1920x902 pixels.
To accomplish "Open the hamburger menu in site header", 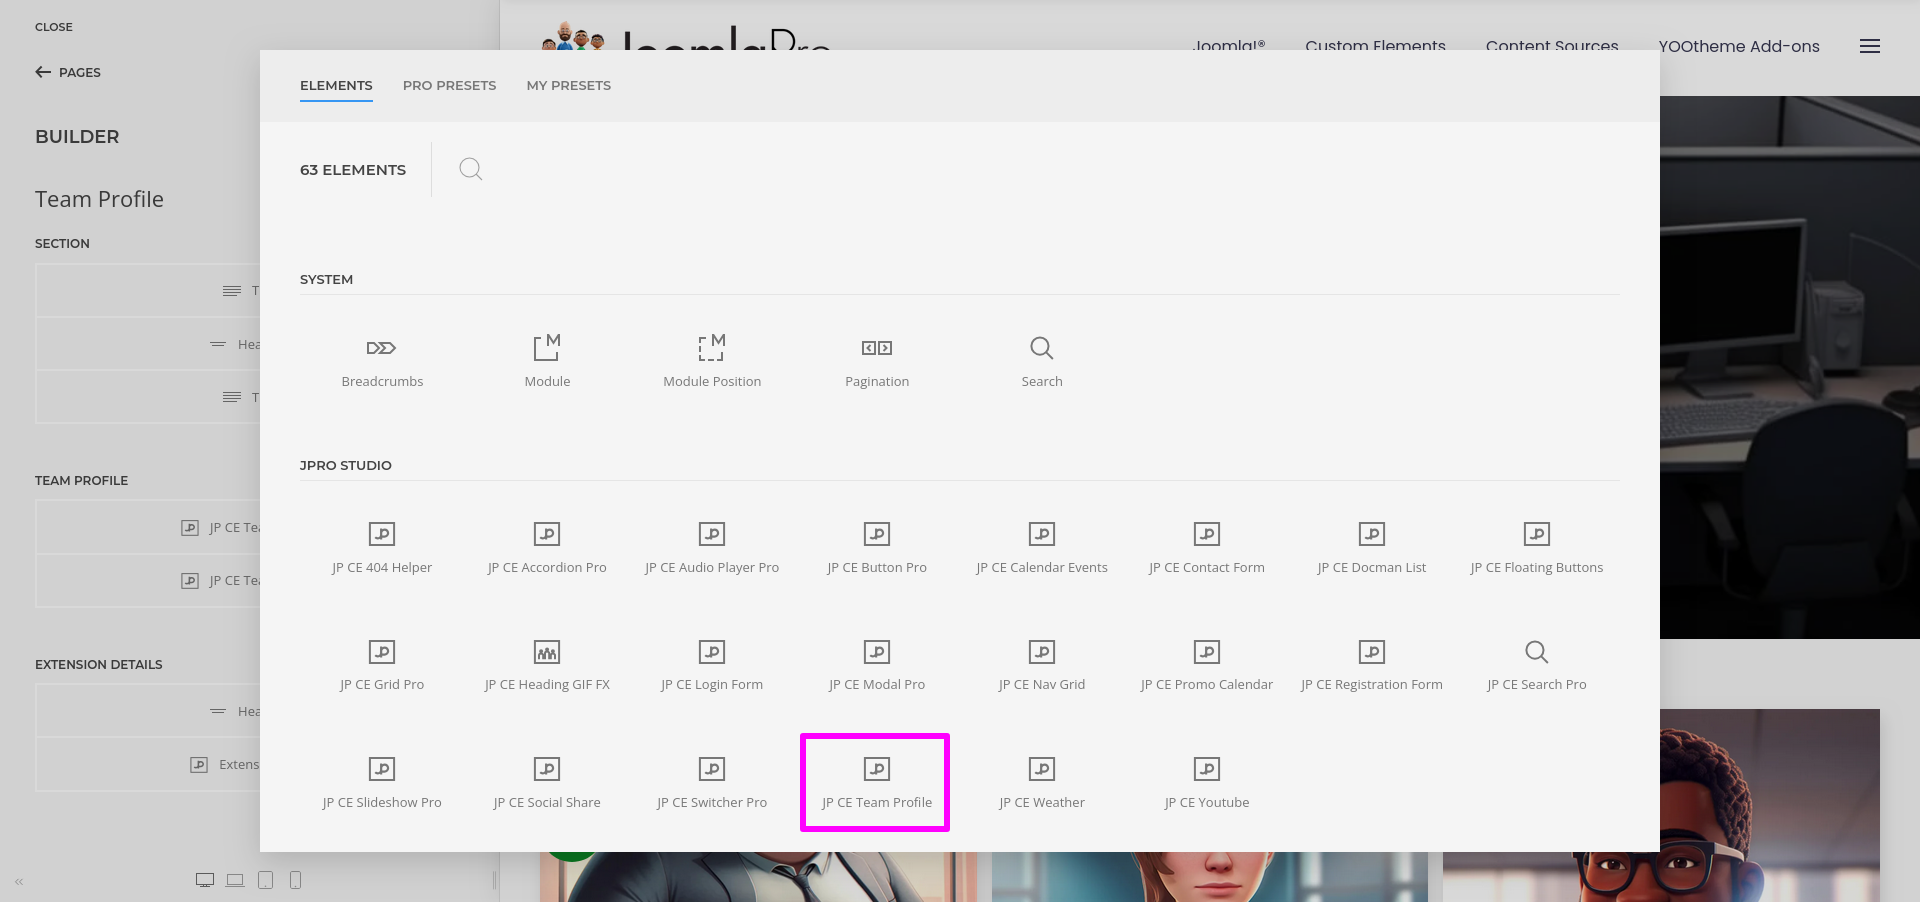I will [1869, 46].
